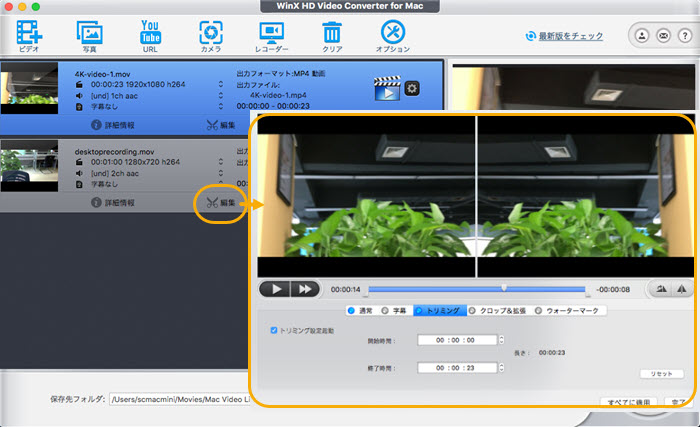The image size is (700, 427).
Task: Select the トリミング tab
Action: tap(440, 310)
